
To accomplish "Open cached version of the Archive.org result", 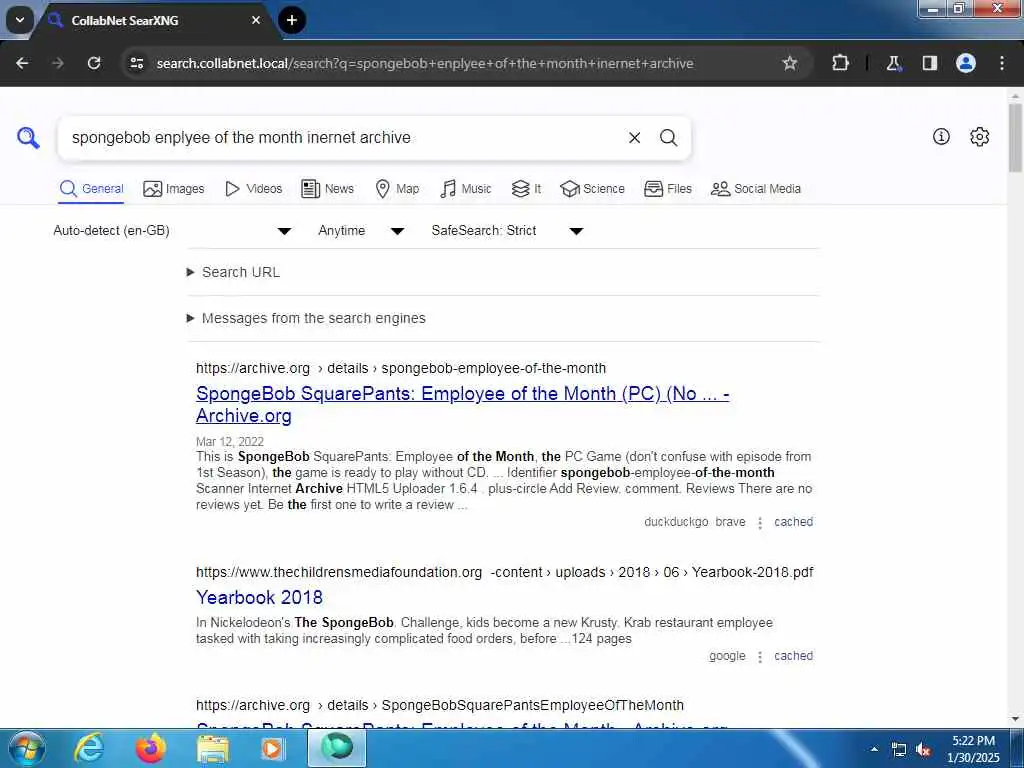I will pos(793,522).
